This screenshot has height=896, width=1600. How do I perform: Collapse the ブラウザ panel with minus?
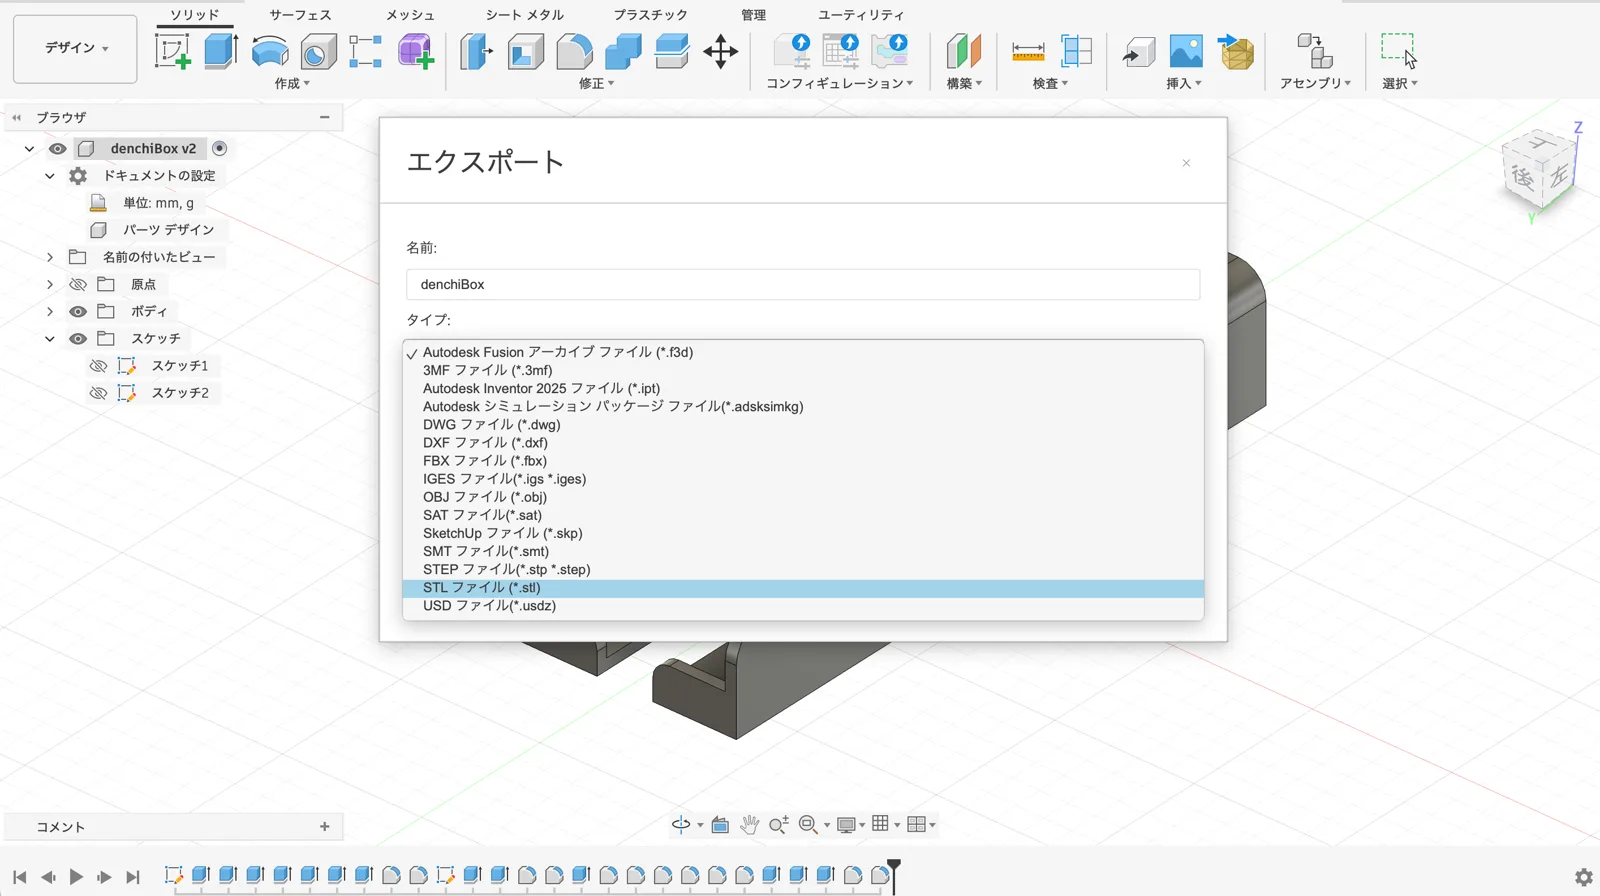pos(325,118)
